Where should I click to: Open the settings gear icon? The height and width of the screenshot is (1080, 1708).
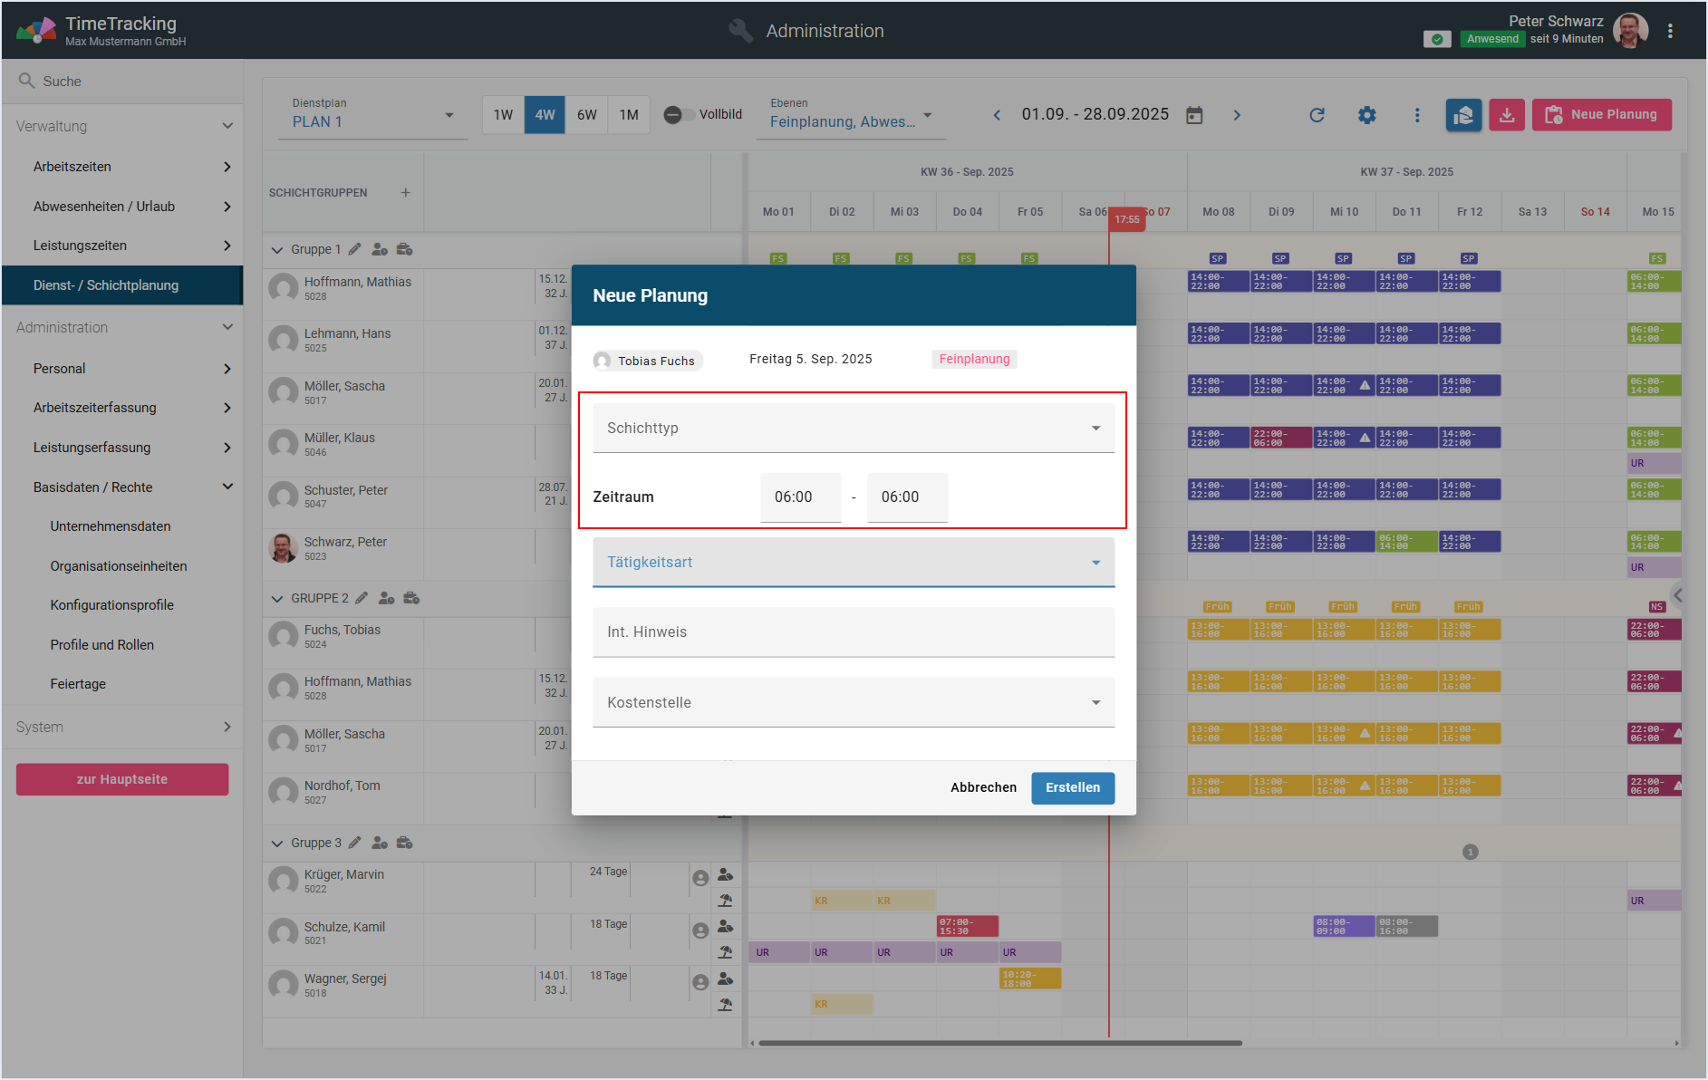(1366, 115)
